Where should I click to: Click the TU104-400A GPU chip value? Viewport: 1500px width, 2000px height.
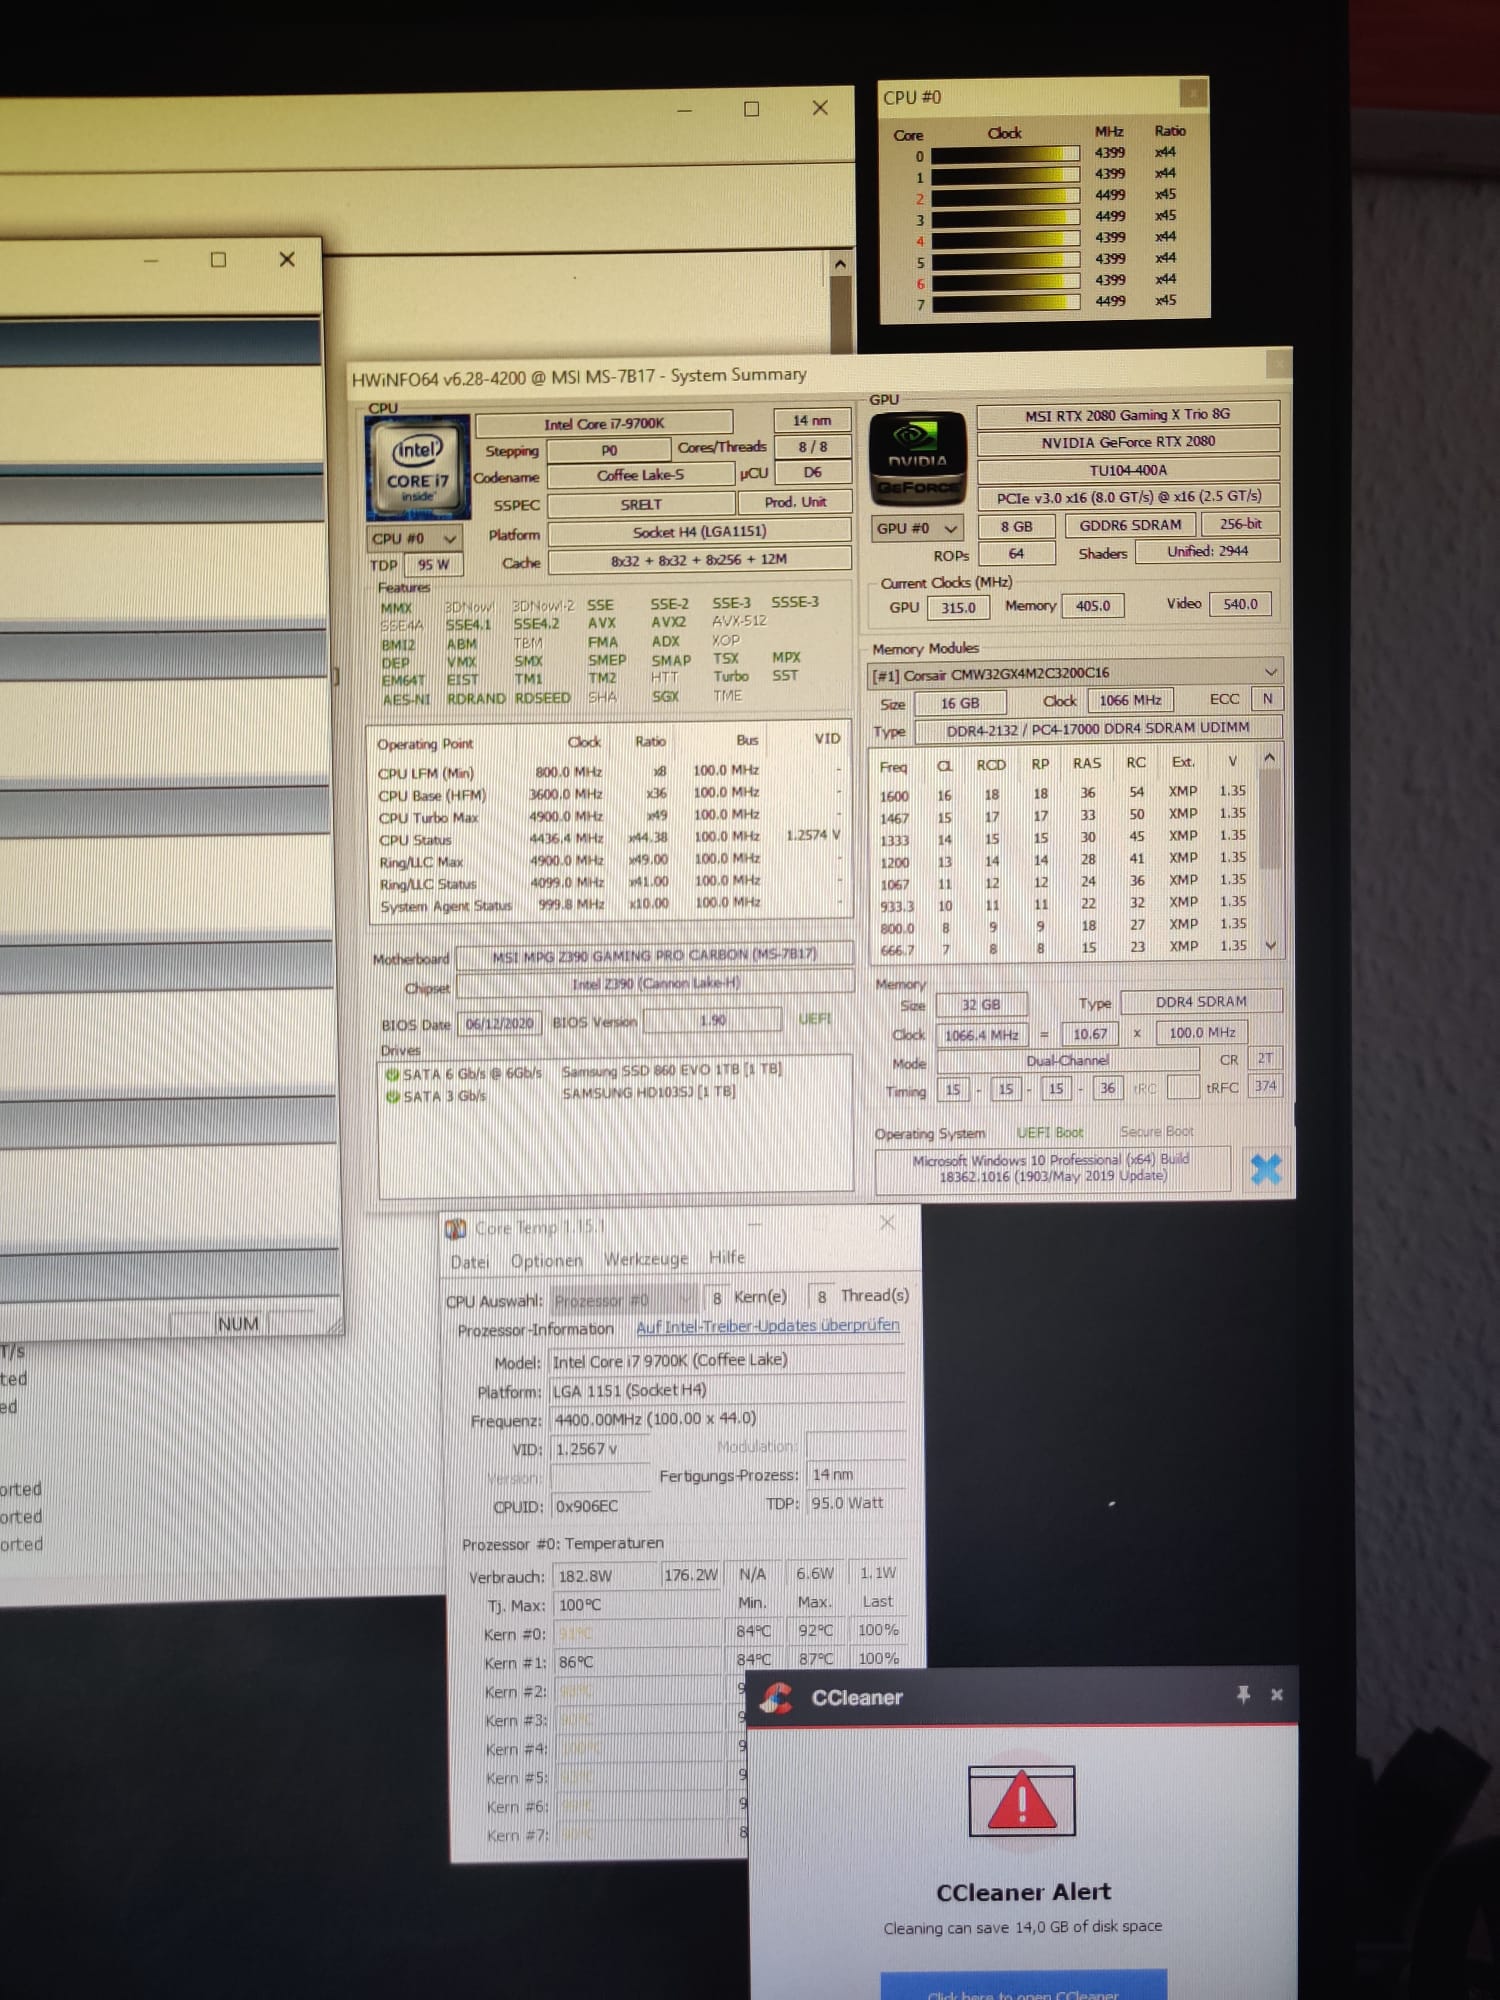coord(1128,469)
